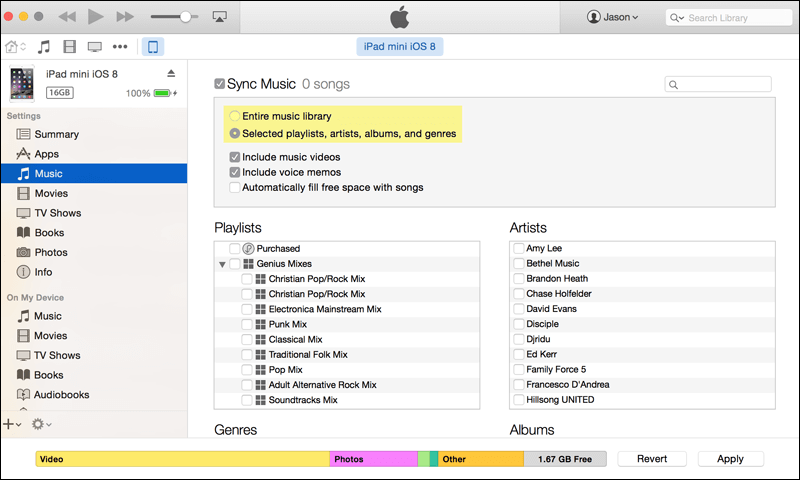Click the Soundtracks Mix grid icon
800x480 pixels.
pyautogui.click(x=261, y=400)
